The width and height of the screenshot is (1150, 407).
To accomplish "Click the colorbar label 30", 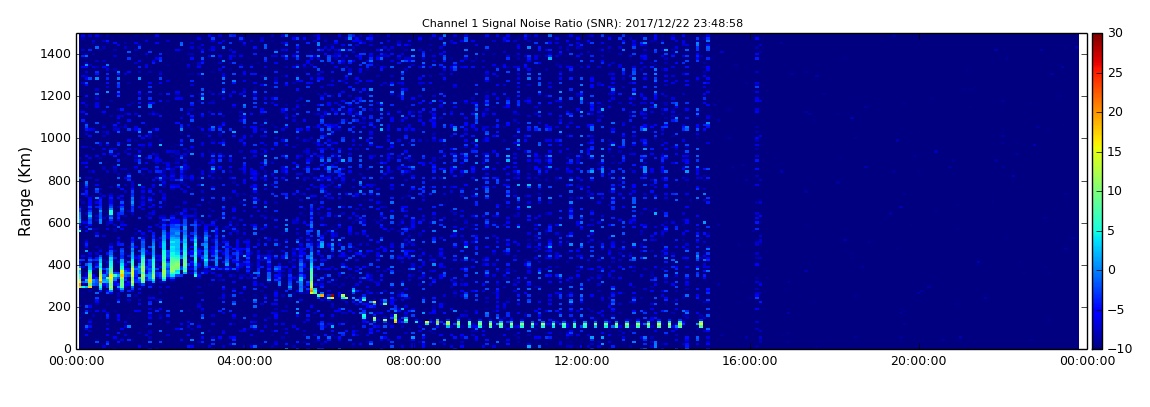I will point(1116,33).
